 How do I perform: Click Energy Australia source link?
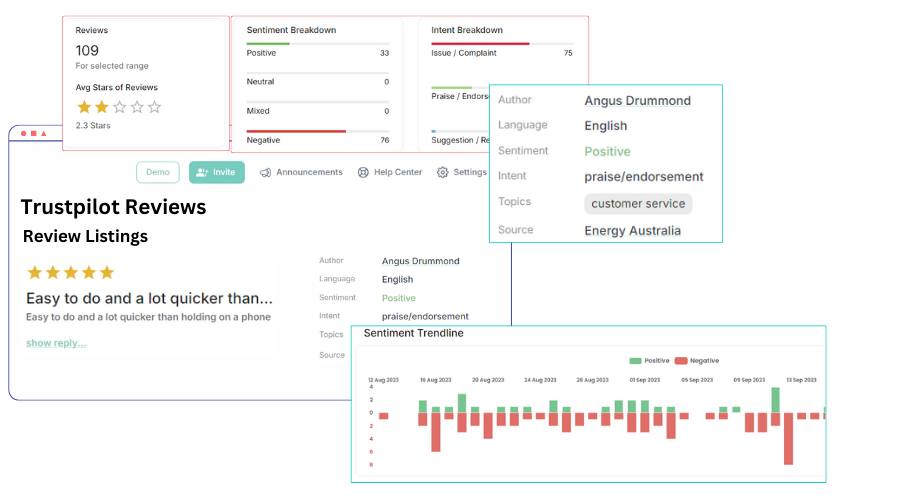(x=633, y=231)
